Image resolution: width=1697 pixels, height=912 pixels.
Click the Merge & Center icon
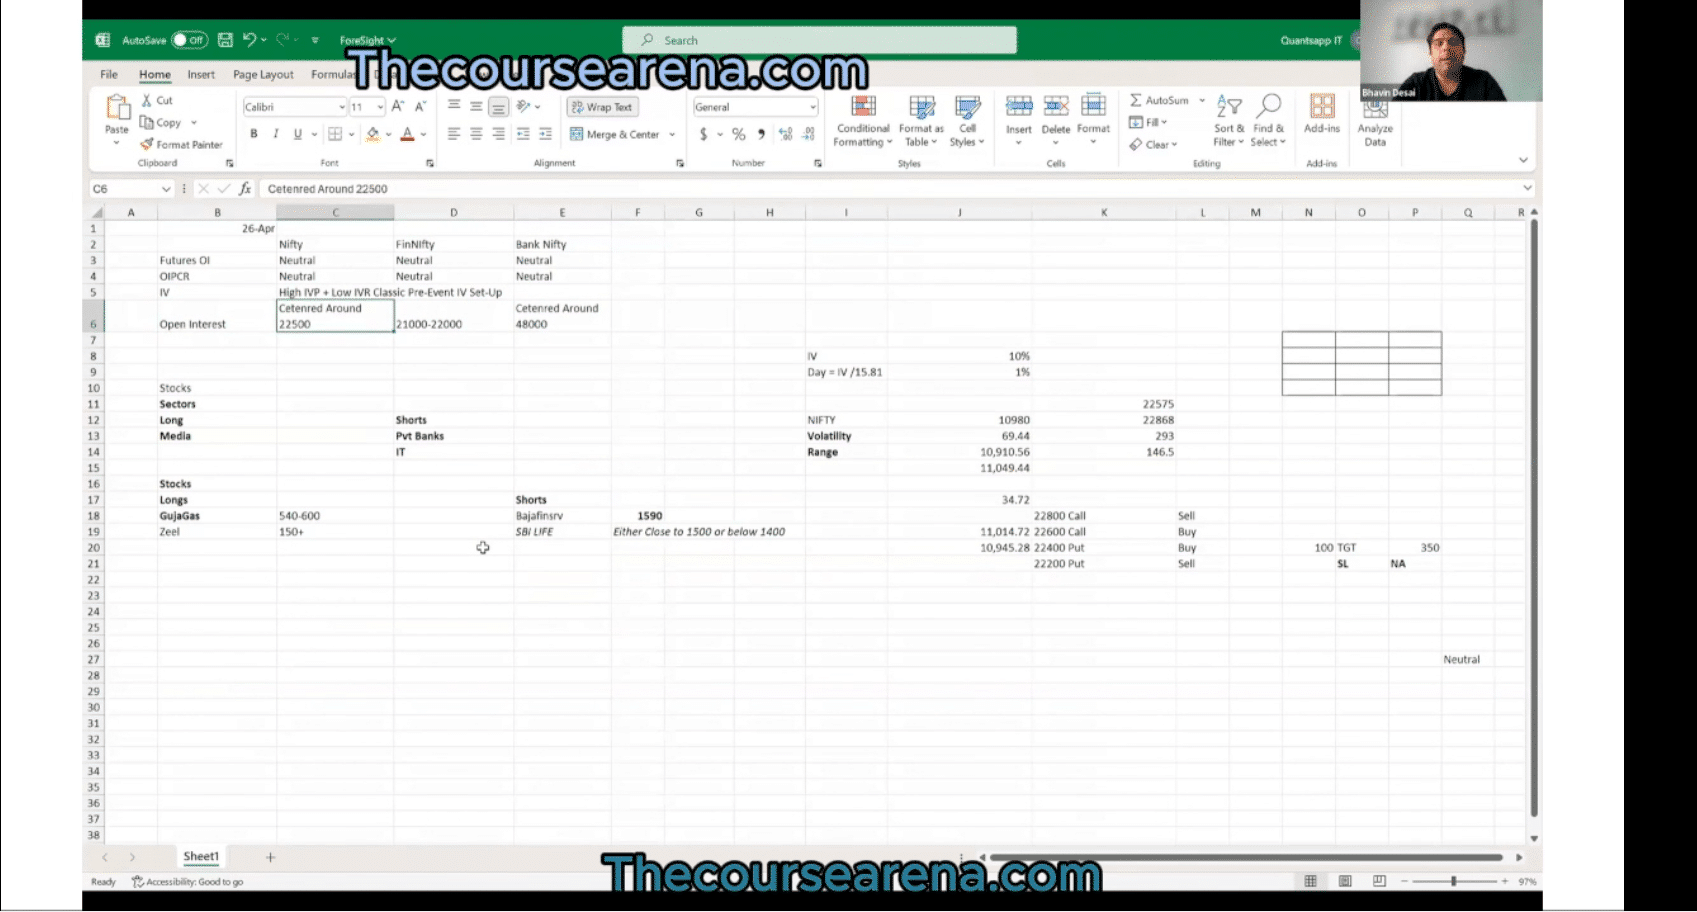click(x=577, y=134)
